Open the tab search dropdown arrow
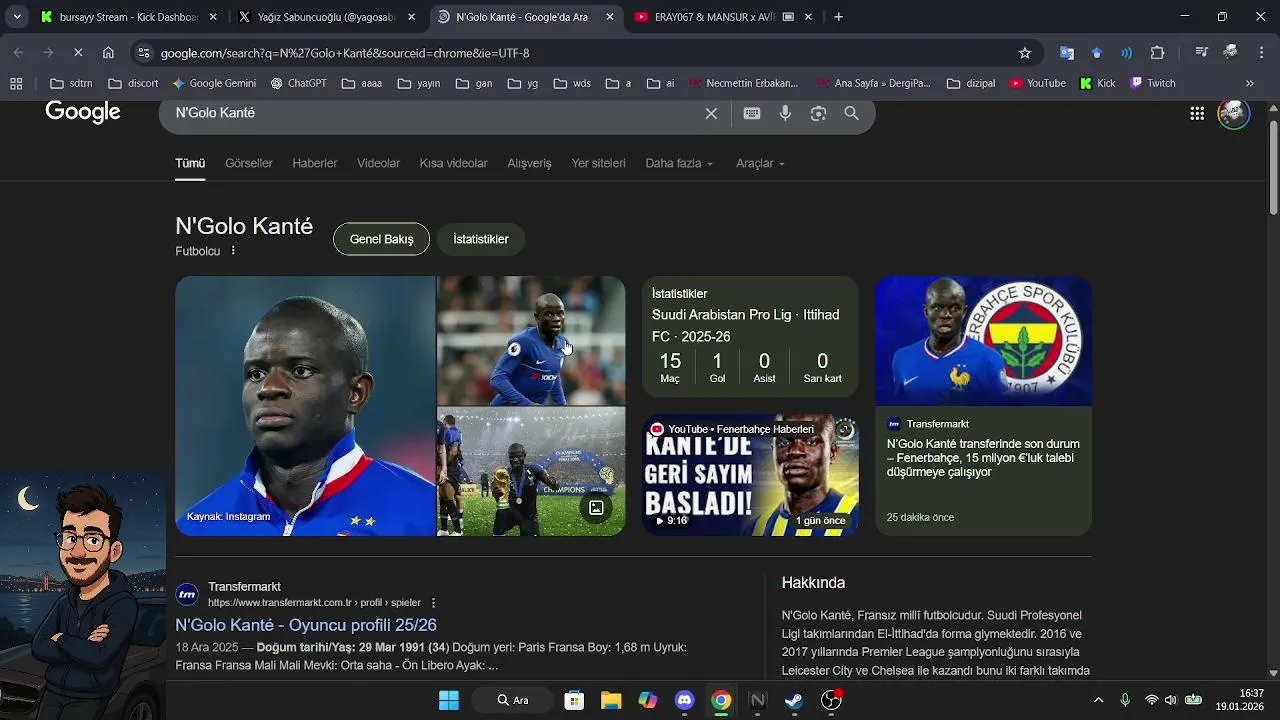Image resolution: width=1280 pixels, height=720 pixels. pyautogui.click(x=17, y=17)
